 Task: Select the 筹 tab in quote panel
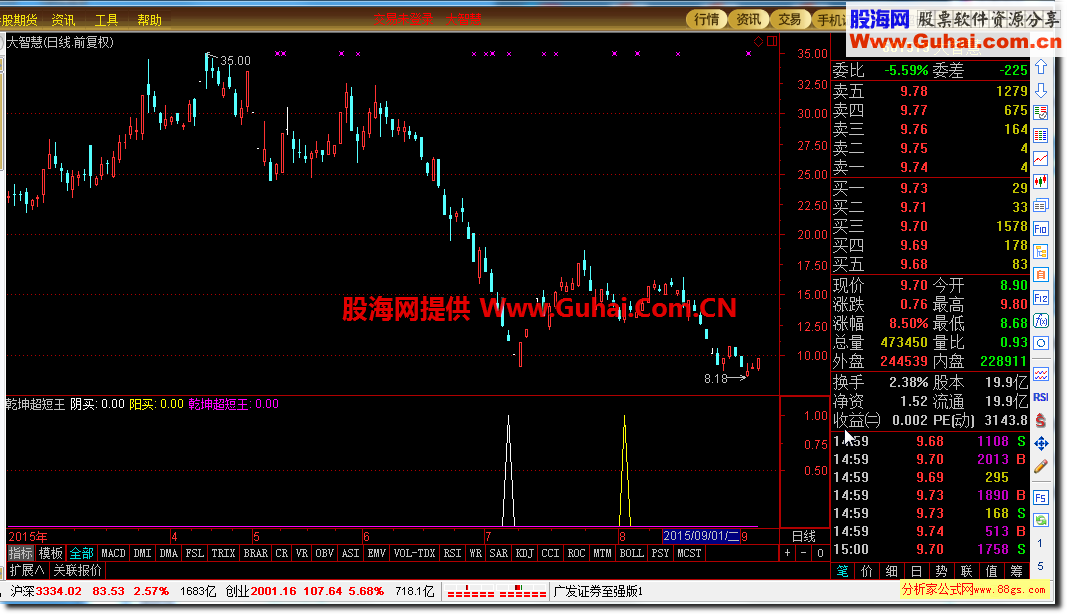click(1016, 571)
